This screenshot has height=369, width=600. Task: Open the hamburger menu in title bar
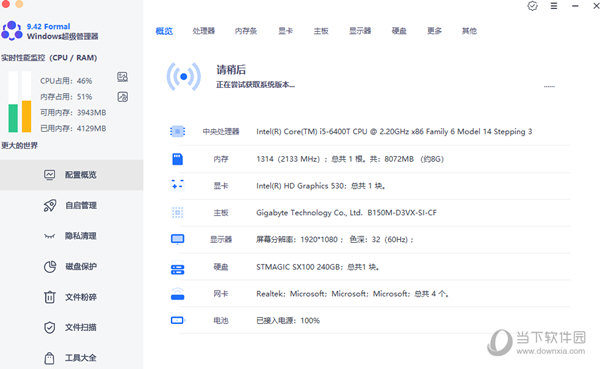click(x=554, y=6)
